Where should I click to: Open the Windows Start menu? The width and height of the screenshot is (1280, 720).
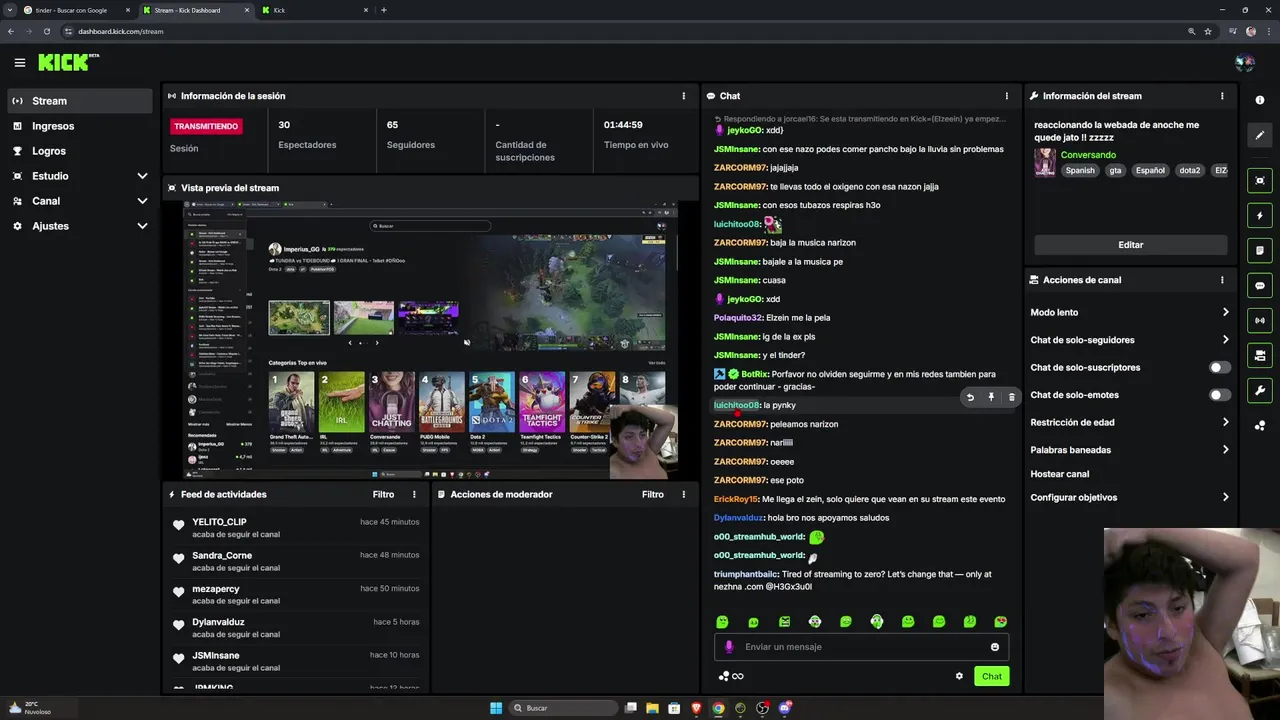coord(496,708)
